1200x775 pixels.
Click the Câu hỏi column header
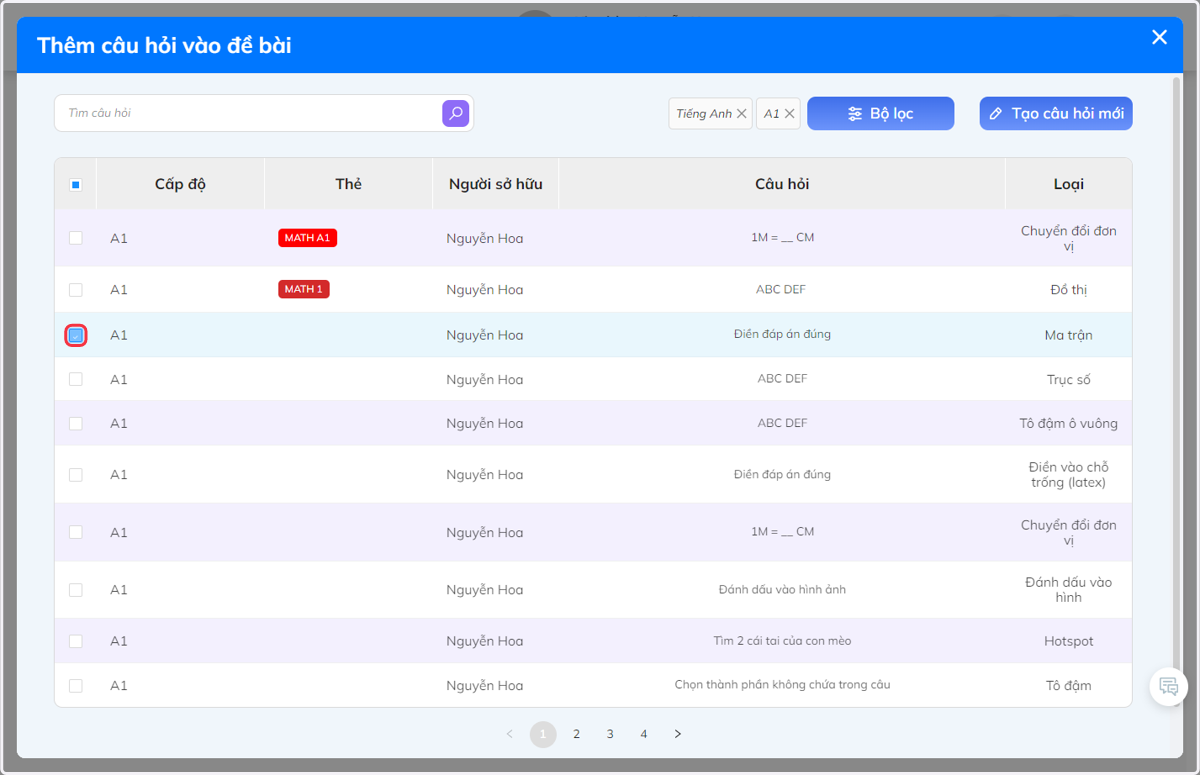pyautogui.click(x=782, y=184)
